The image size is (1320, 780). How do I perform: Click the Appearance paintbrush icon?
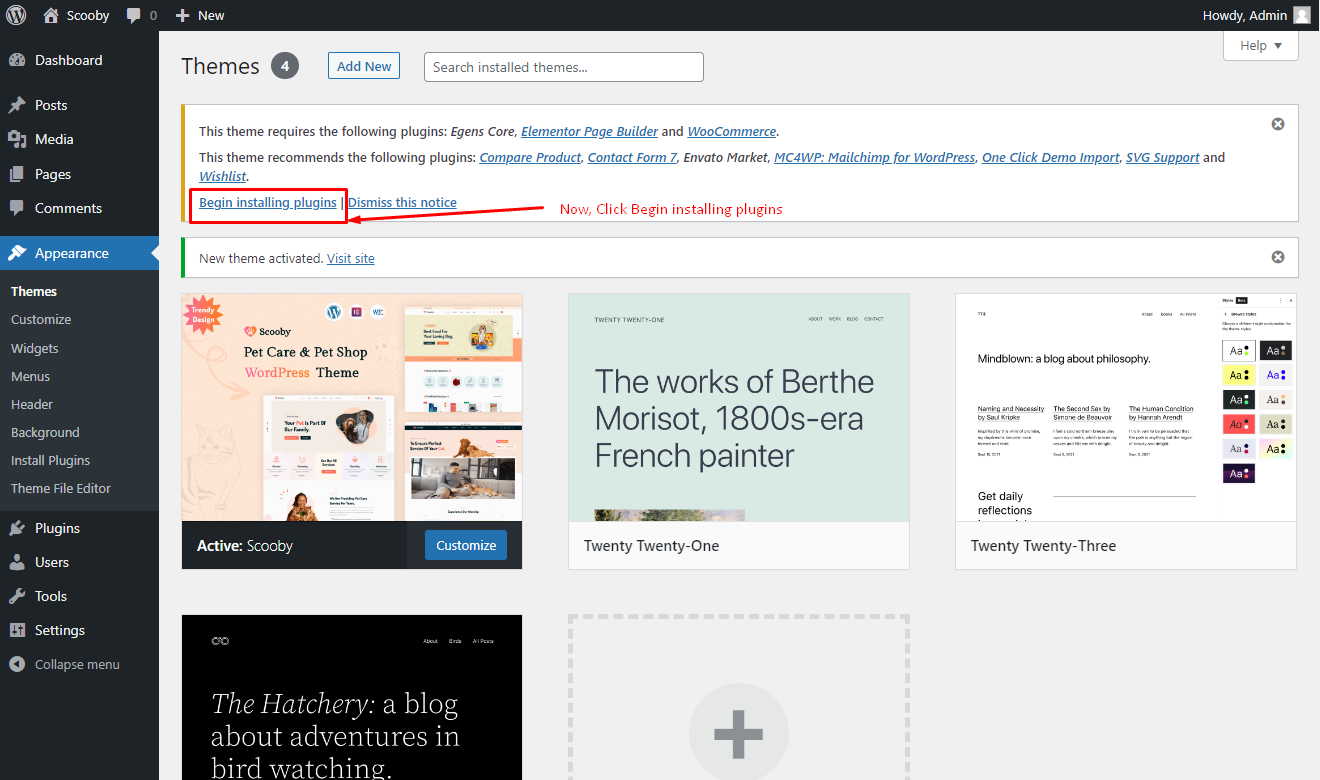coord(17,253)
